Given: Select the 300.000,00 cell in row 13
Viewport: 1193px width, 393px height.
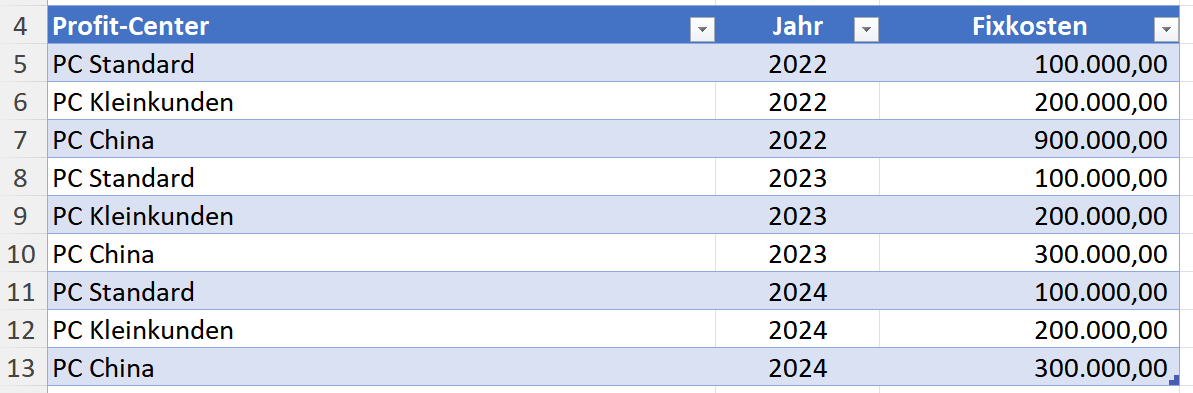Looking at the screenshot, I should [1029, 368].
